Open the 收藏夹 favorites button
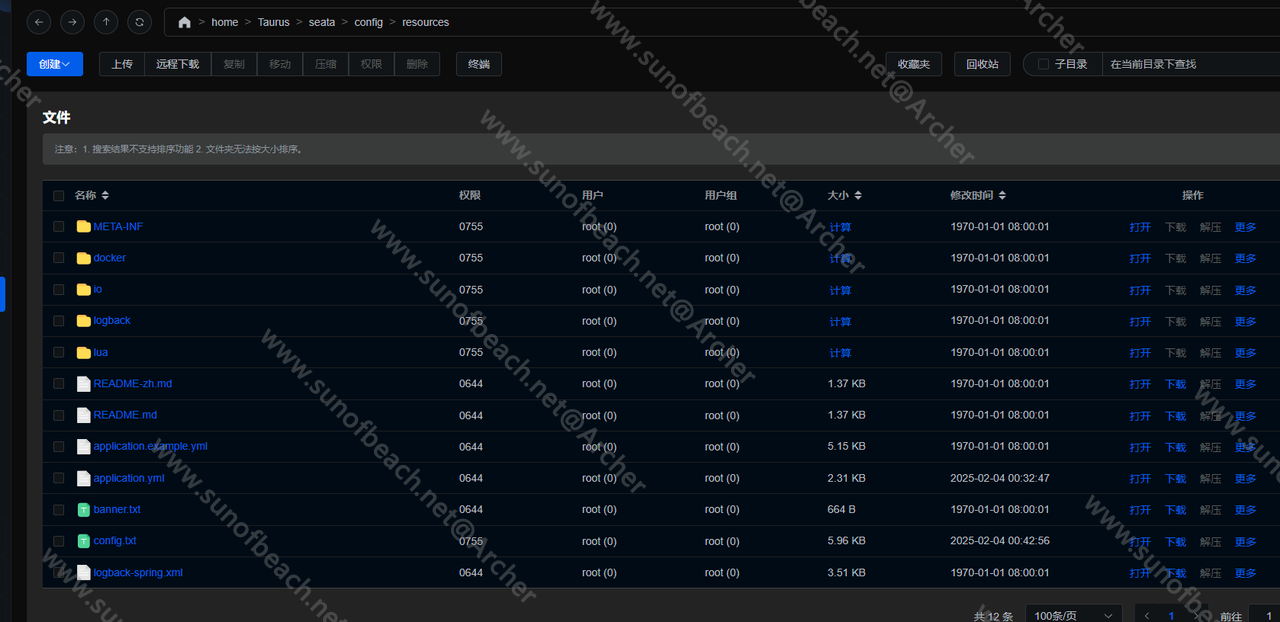 [x=914, y=64]
